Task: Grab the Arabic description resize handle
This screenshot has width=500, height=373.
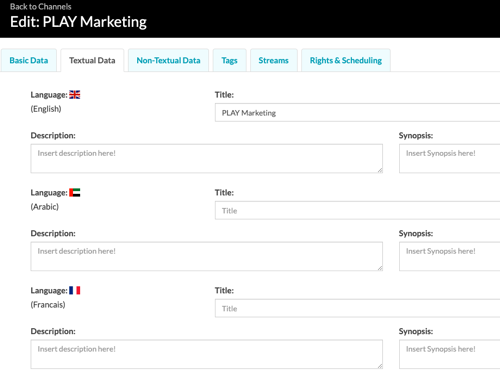Action: [380, 268]
